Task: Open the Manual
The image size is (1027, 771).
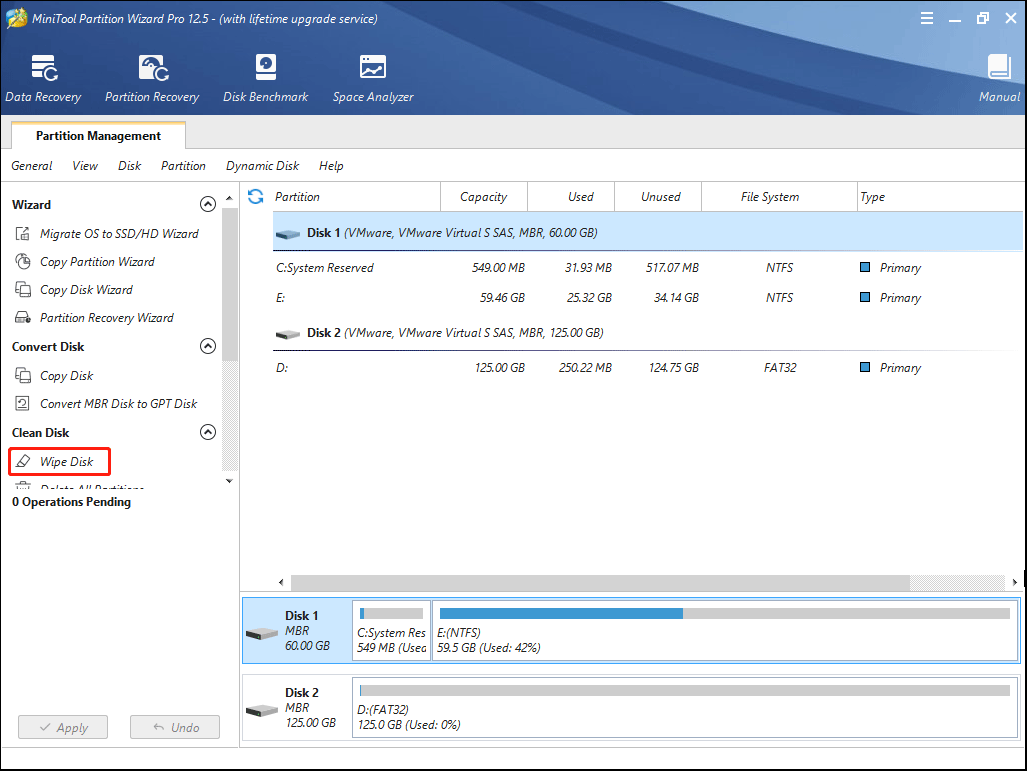Action: point(999,78)
